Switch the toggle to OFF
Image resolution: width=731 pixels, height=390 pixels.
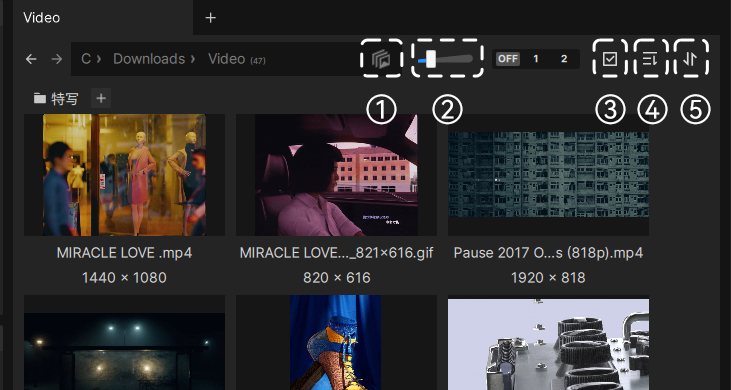click(x=508, y=59)
